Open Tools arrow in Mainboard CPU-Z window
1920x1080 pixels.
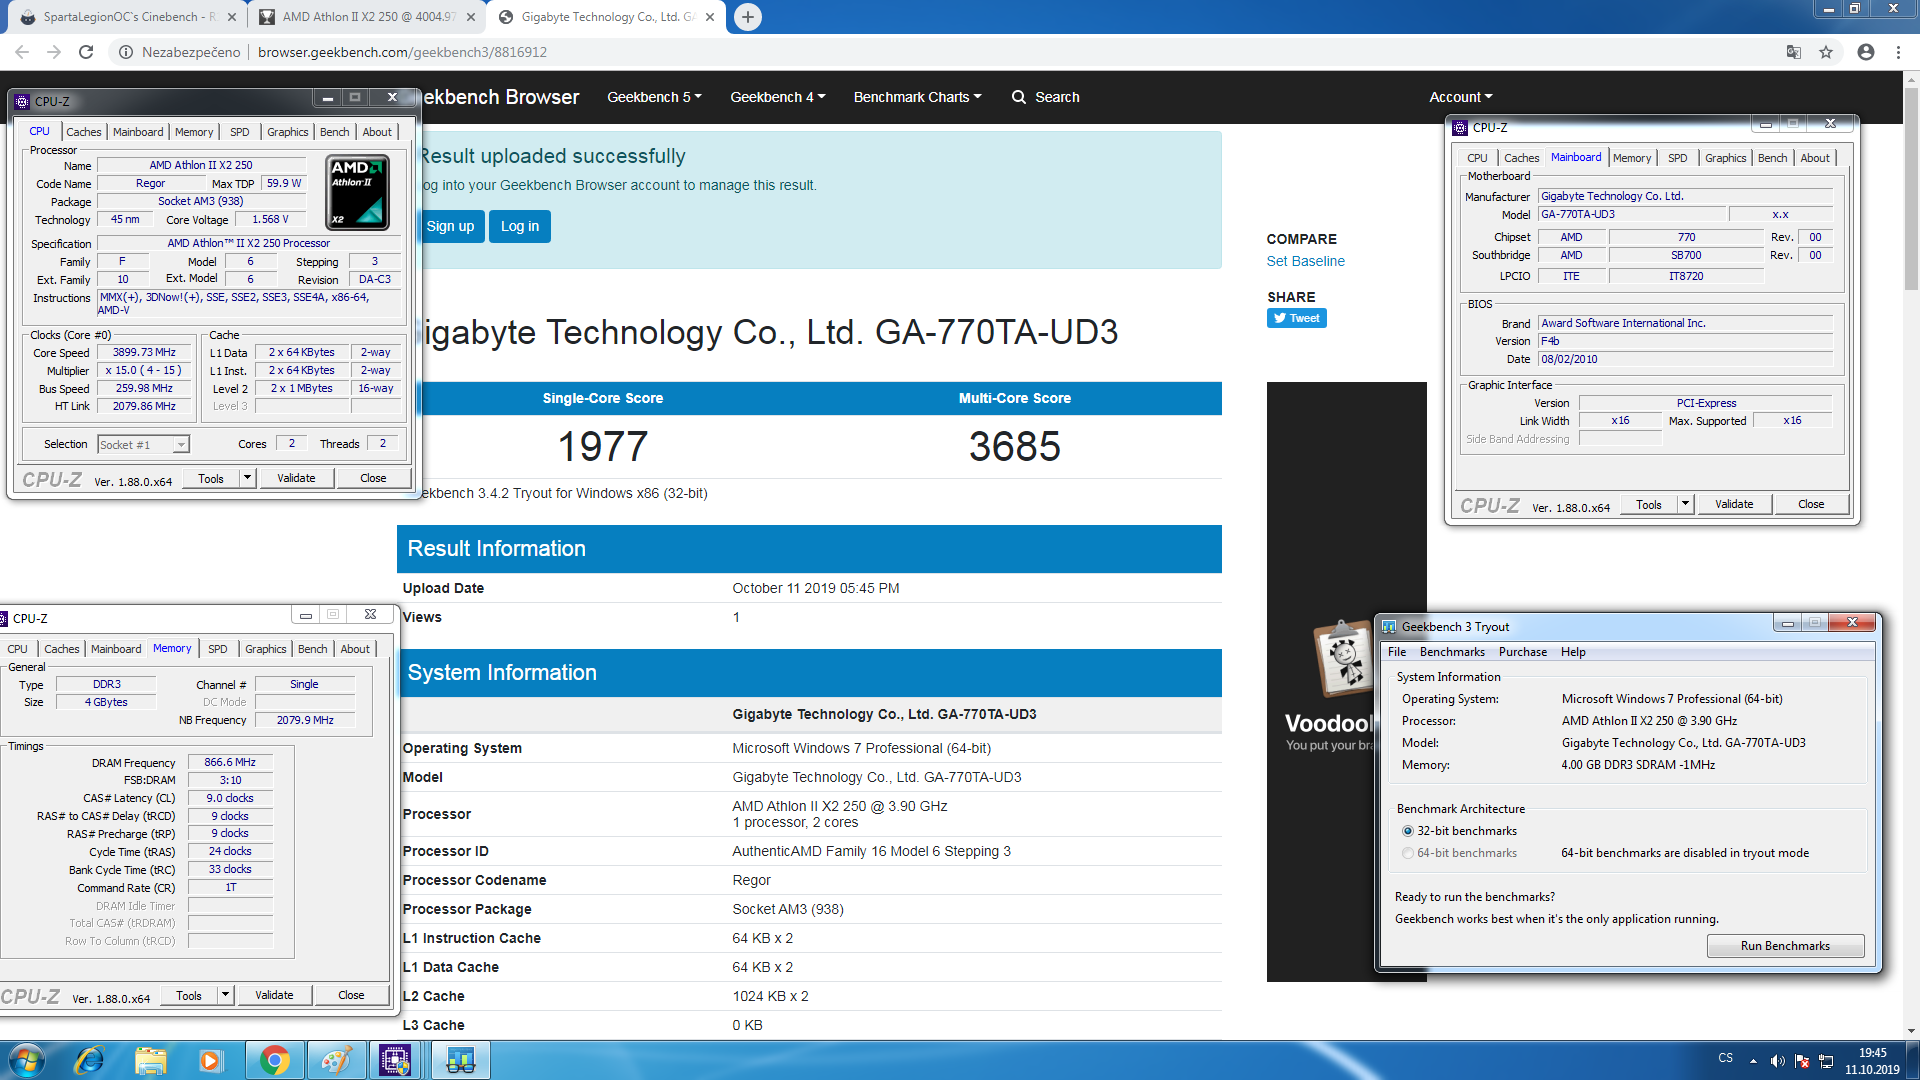click(1685, 504)
